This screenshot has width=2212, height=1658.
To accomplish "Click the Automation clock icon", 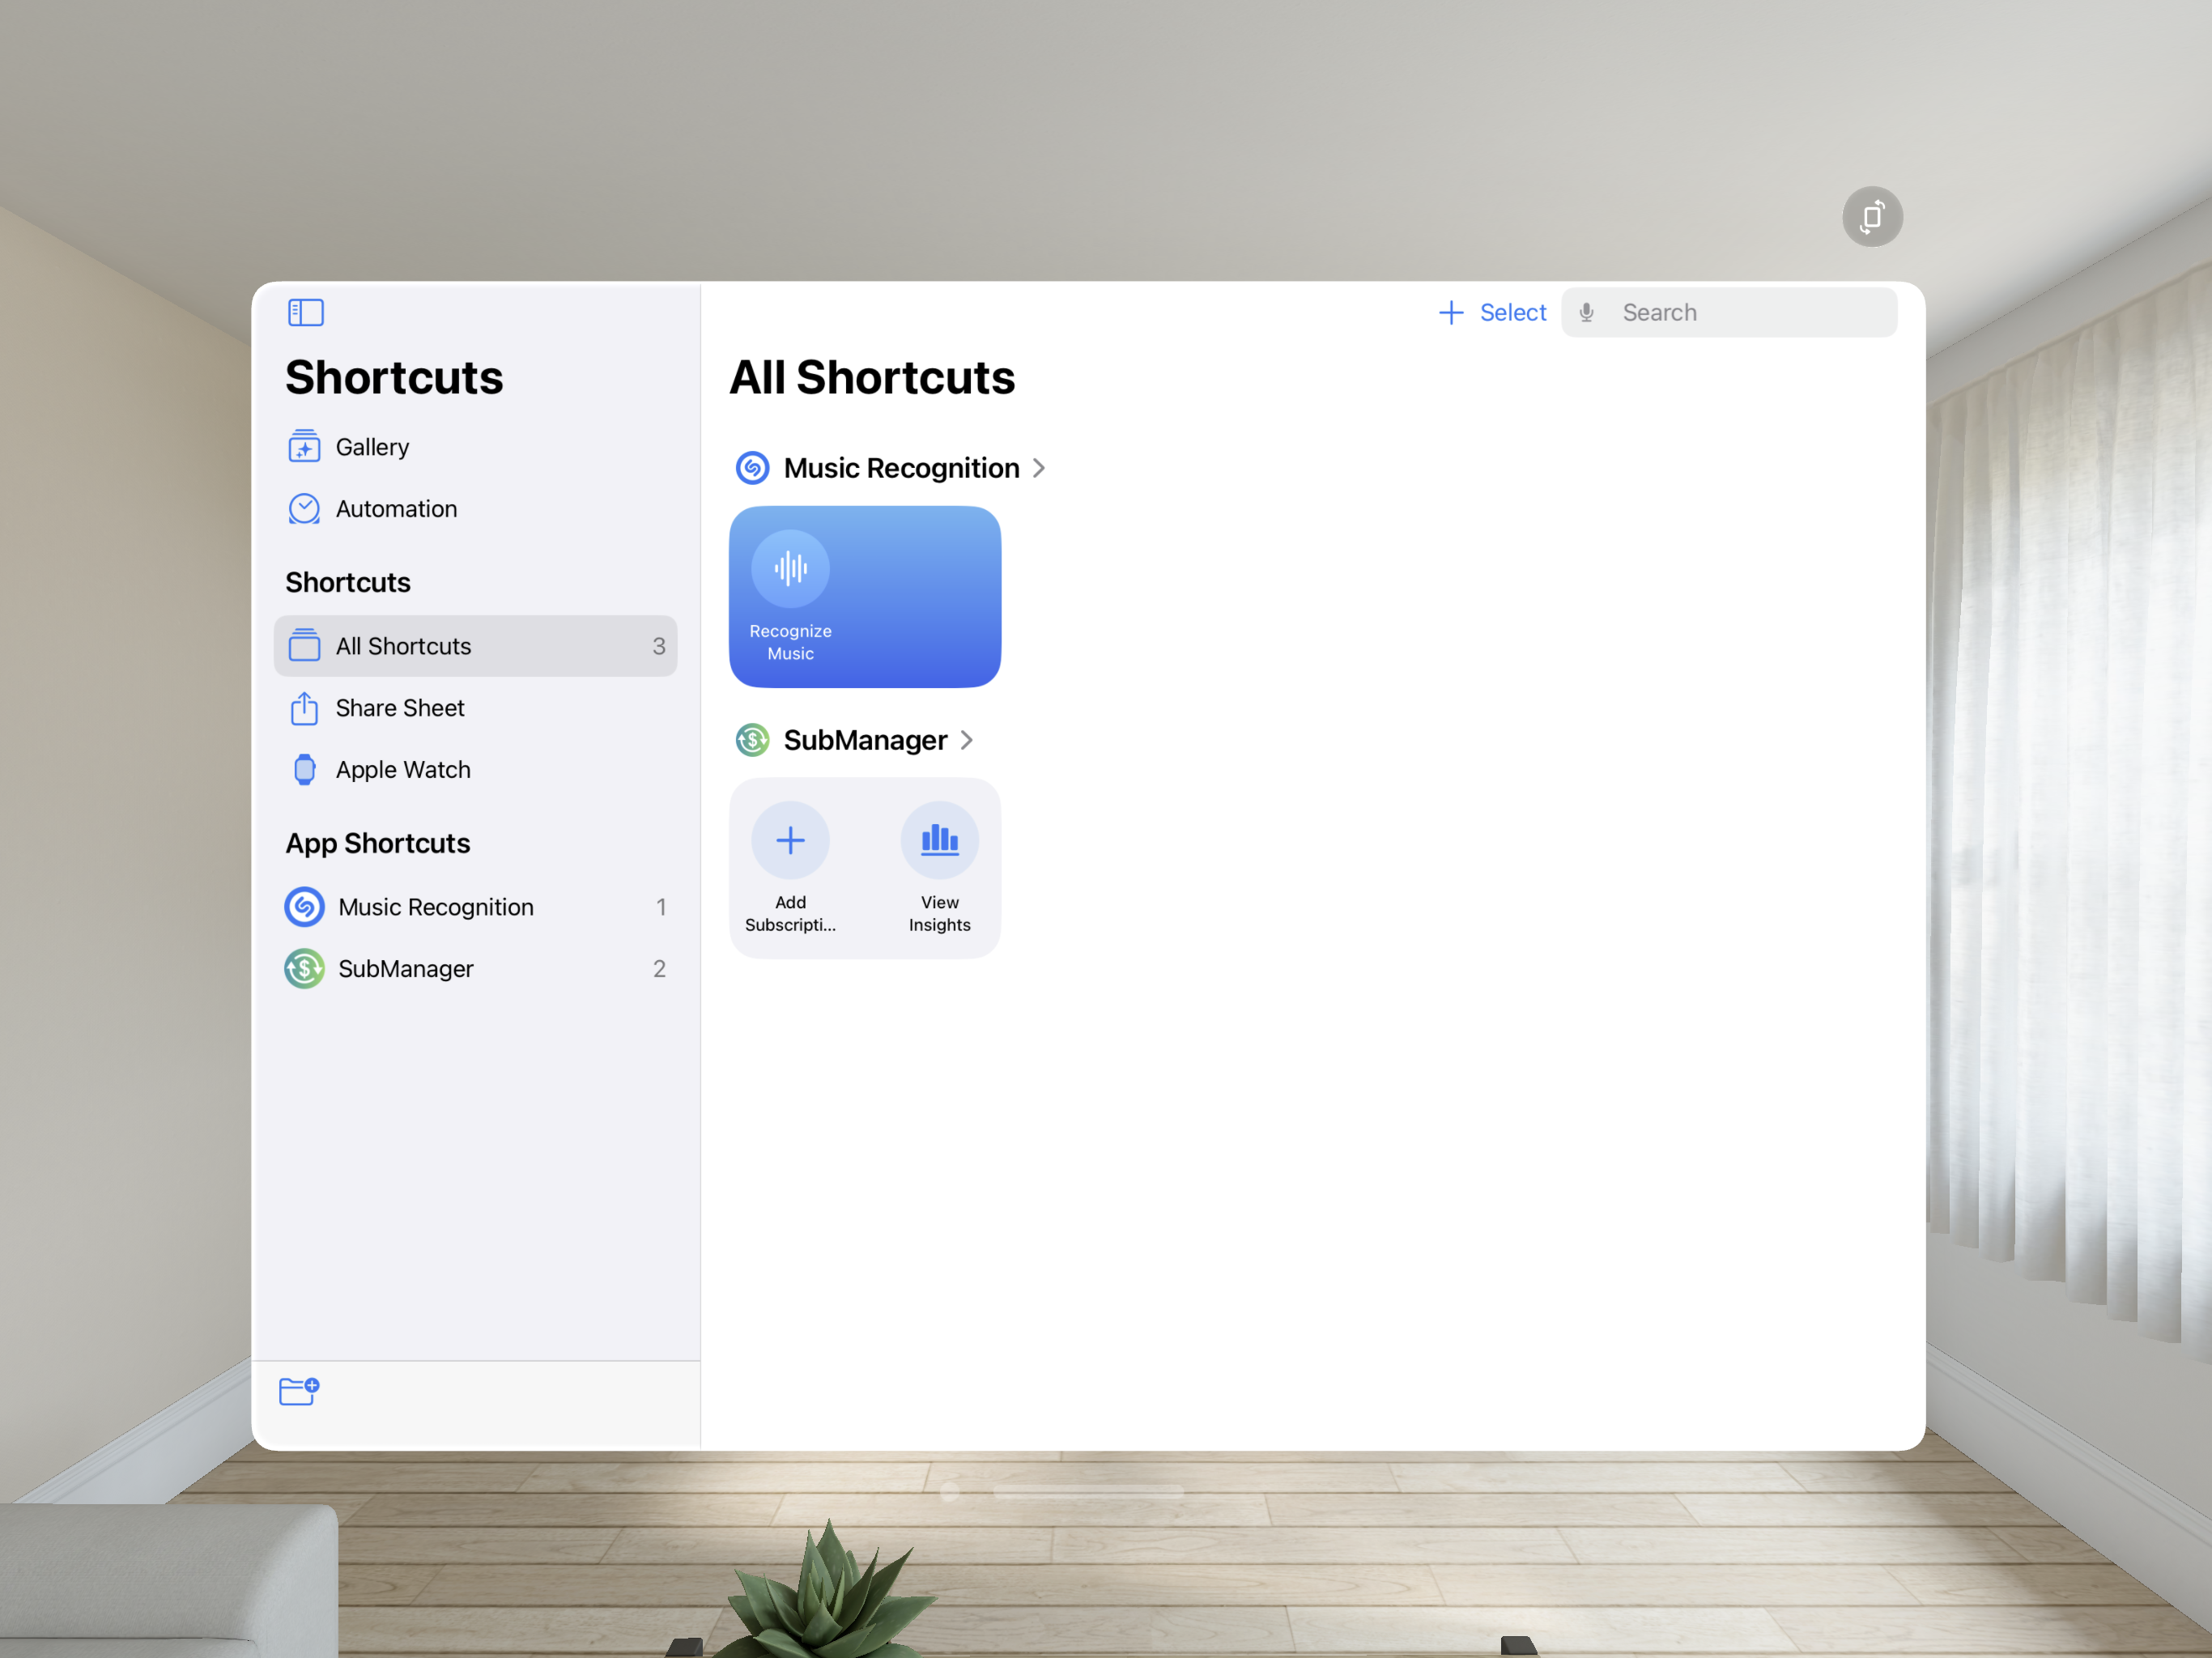I will [x=305, y=509].
